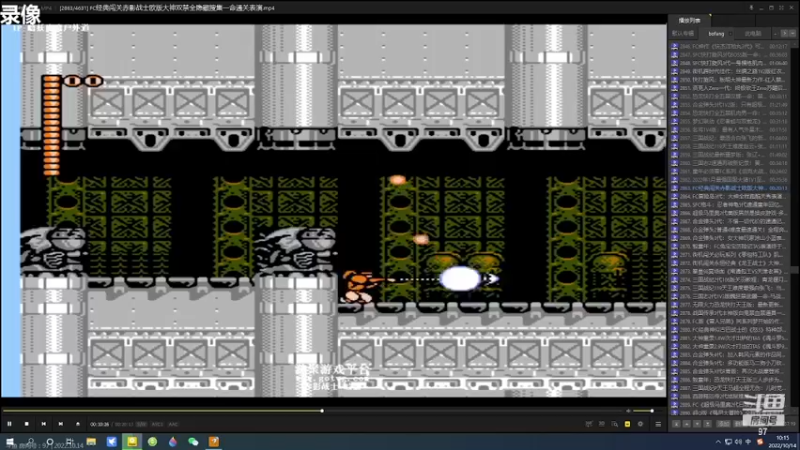Select playlist entry 2854
The height and width of the screenshot is (450, 800).
[x=730, y=113]
